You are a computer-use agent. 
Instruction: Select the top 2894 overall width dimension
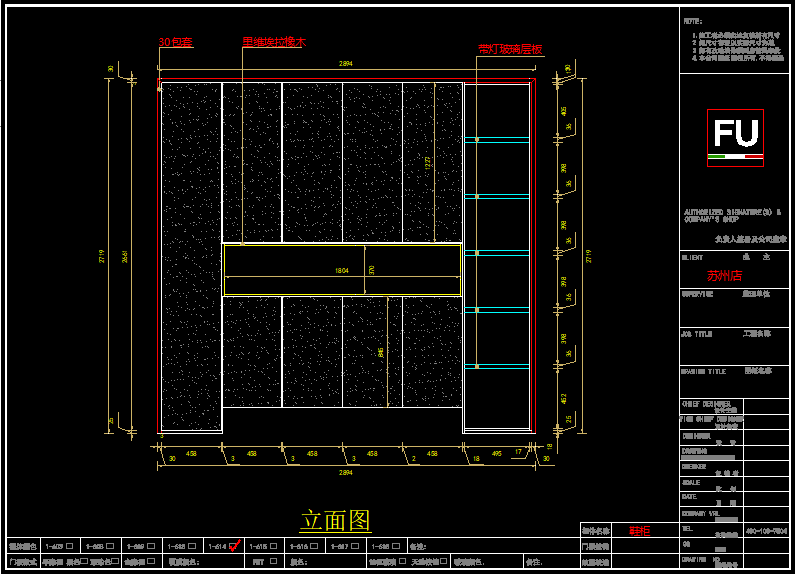[x=346, y=64]
